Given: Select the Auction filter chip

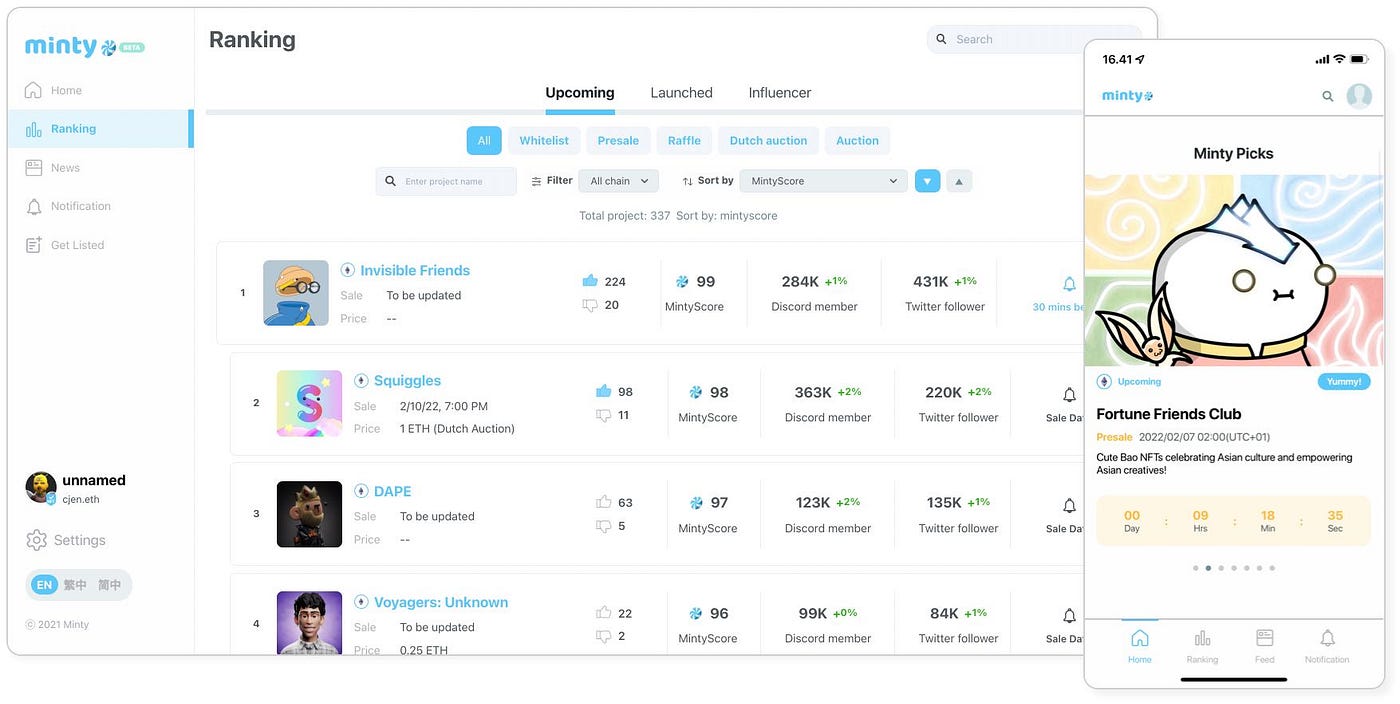Looking at the screenshot, I should coord(857,141).
